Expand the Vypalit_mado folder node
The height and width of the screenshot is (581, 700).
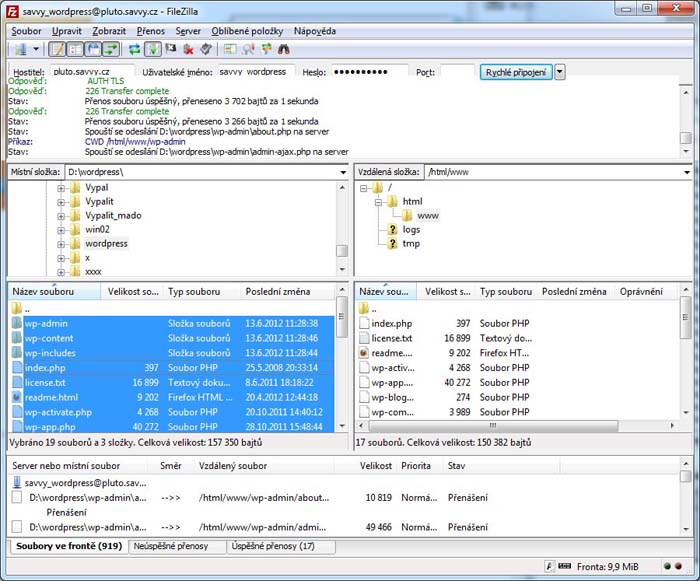(x=61, y=216)
